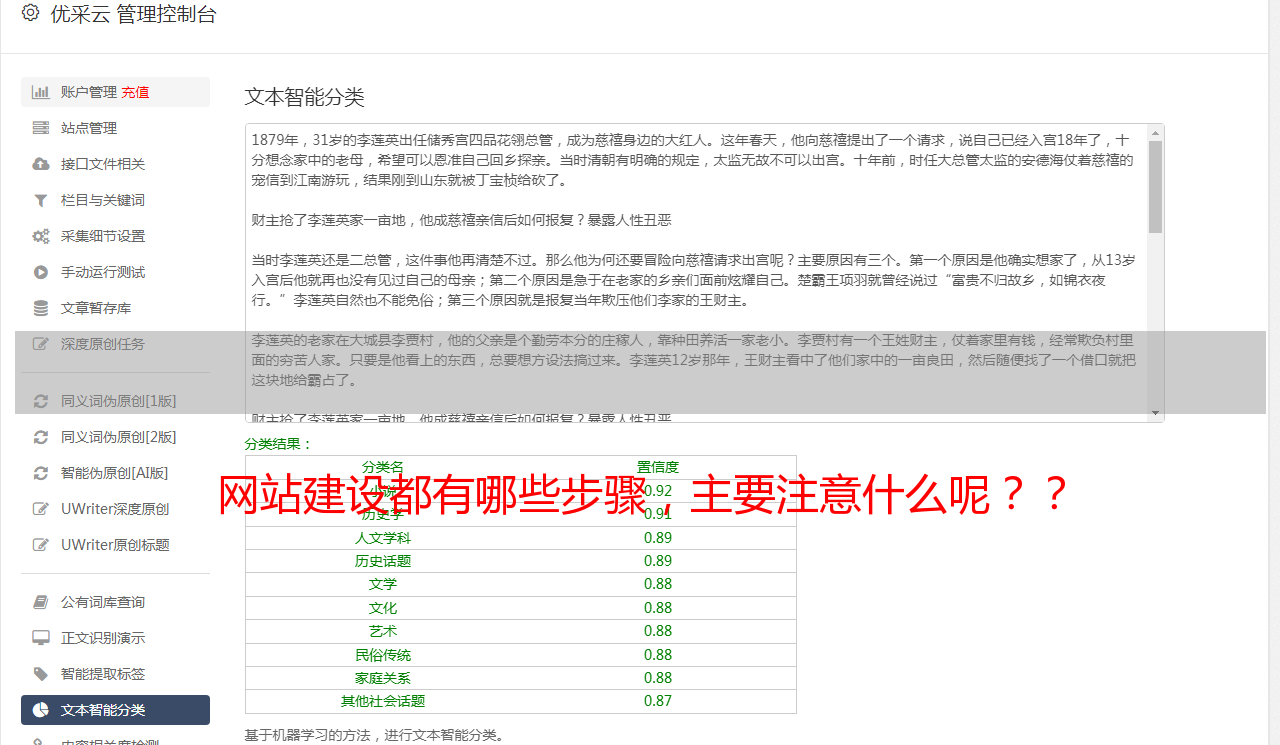Select the active 文本智能分类 menu item
This screenshot has width=1280, height=745.
115,710
